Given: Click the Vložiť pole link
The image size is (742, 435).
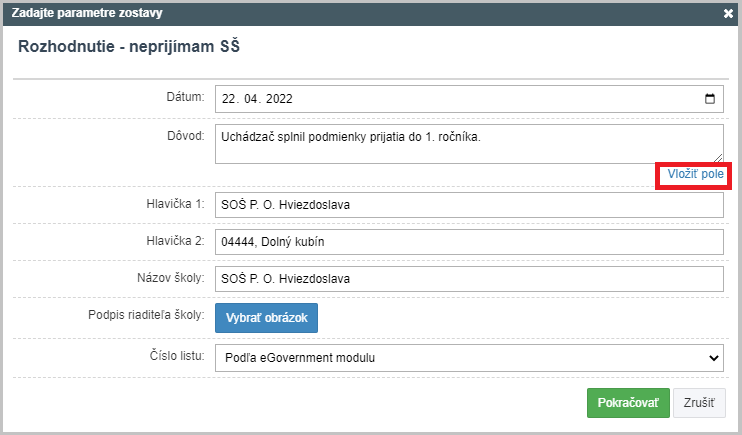Looking at the screenshot, I should click(695, 174).
